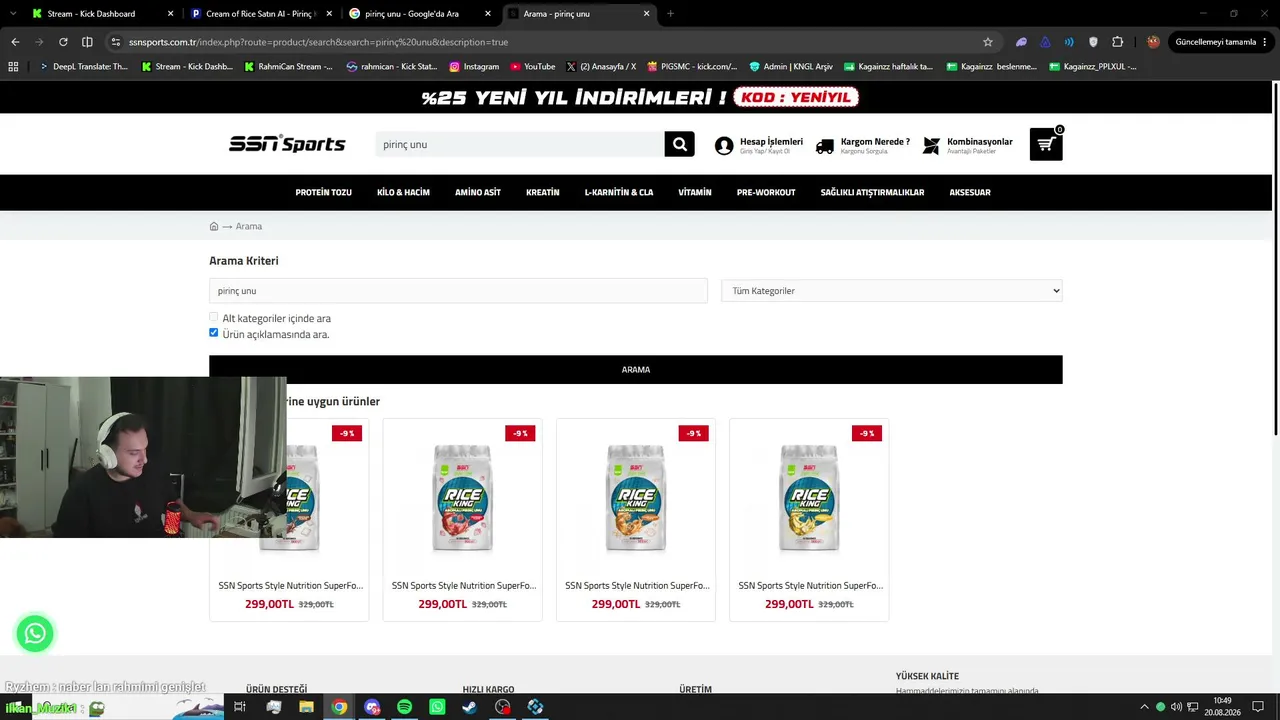Click the Kargom Nerede truck icon

825,146
